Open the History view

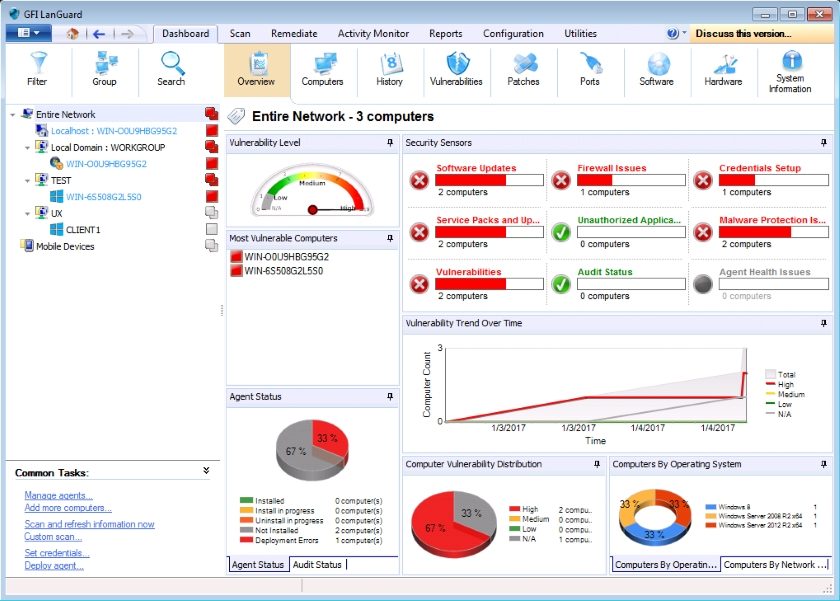pos(389,70)
